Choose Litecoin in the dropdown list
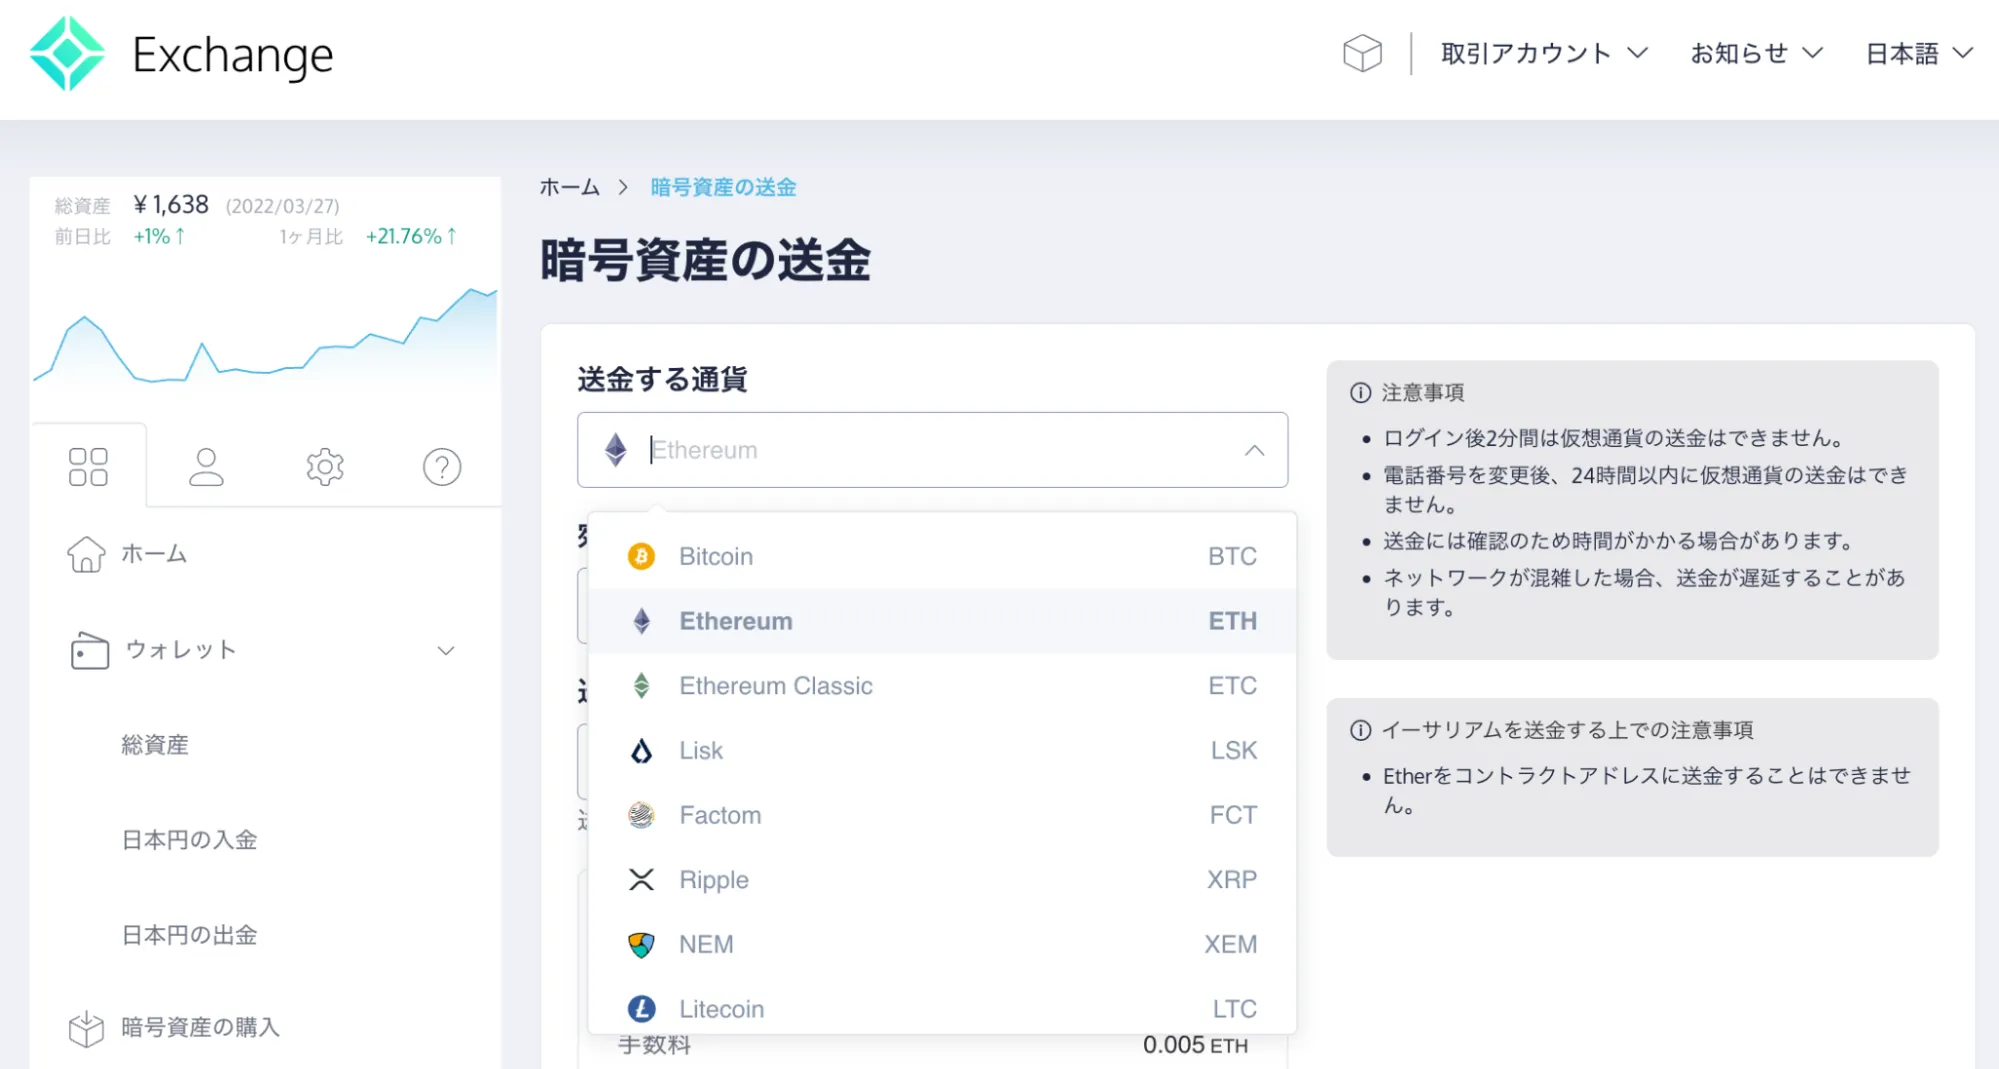 pyautogui.click(x=720, y=1008)
